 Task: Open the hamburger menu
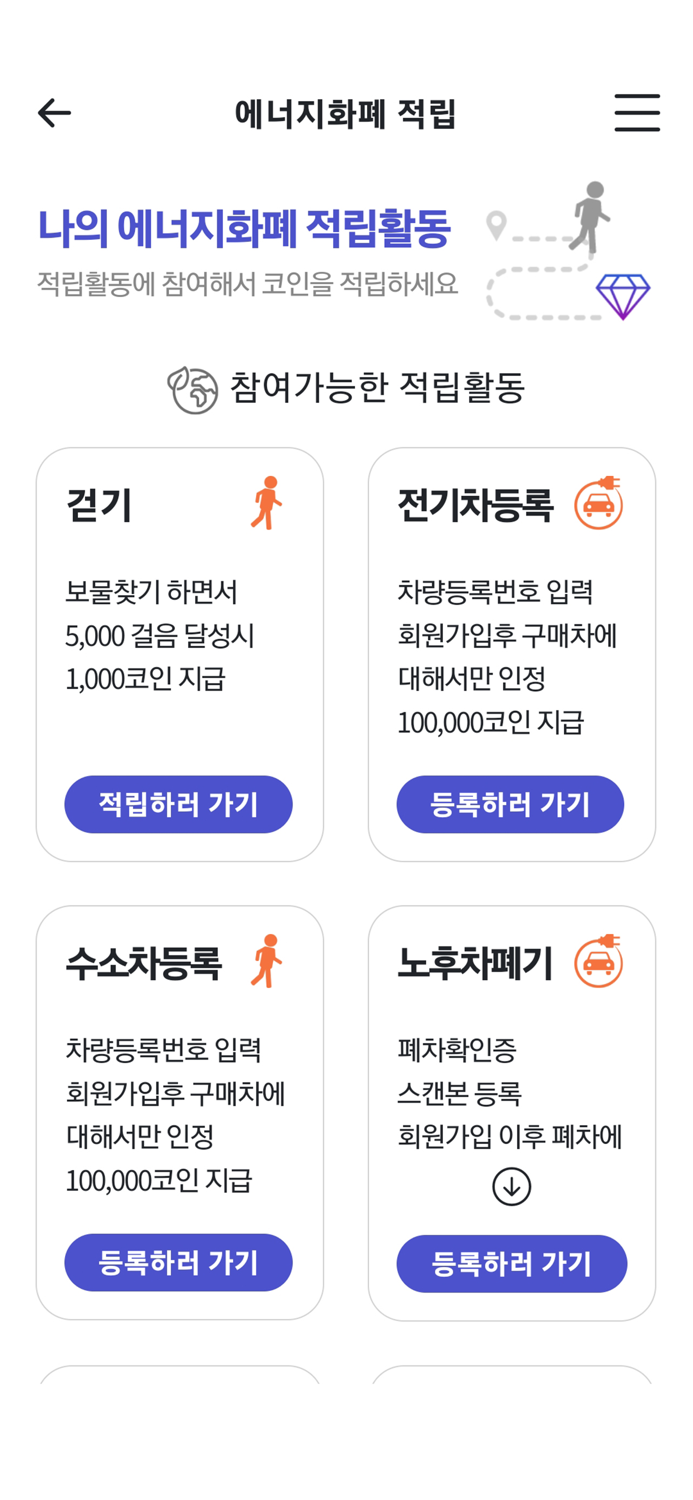pos(637,112)
